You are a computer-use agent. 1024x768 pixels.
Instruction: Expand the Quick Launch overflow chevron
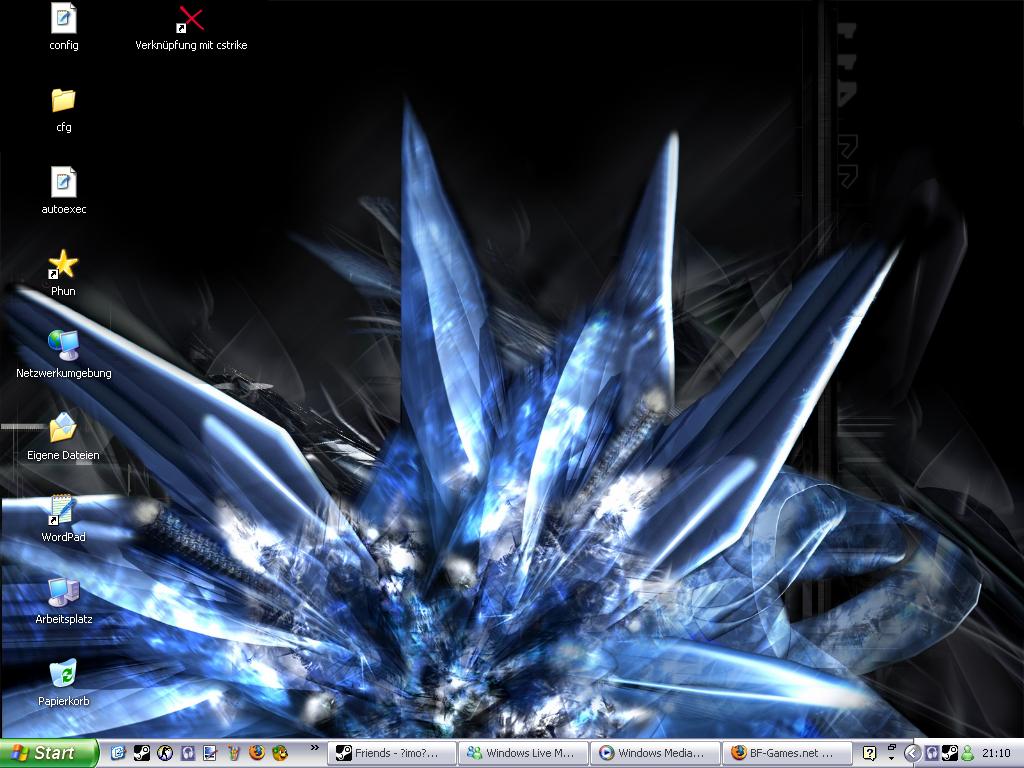(x=315, y=747)
